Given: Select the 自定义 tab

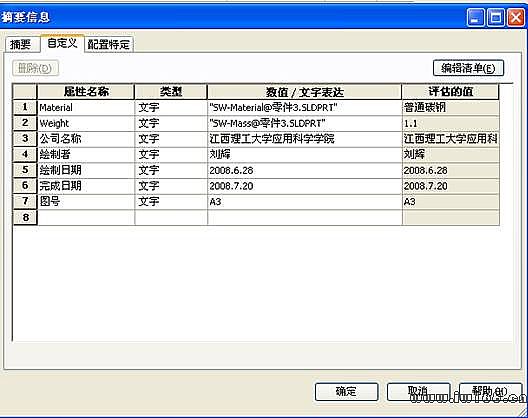Looking at the screenshot, I should (62, 43).
